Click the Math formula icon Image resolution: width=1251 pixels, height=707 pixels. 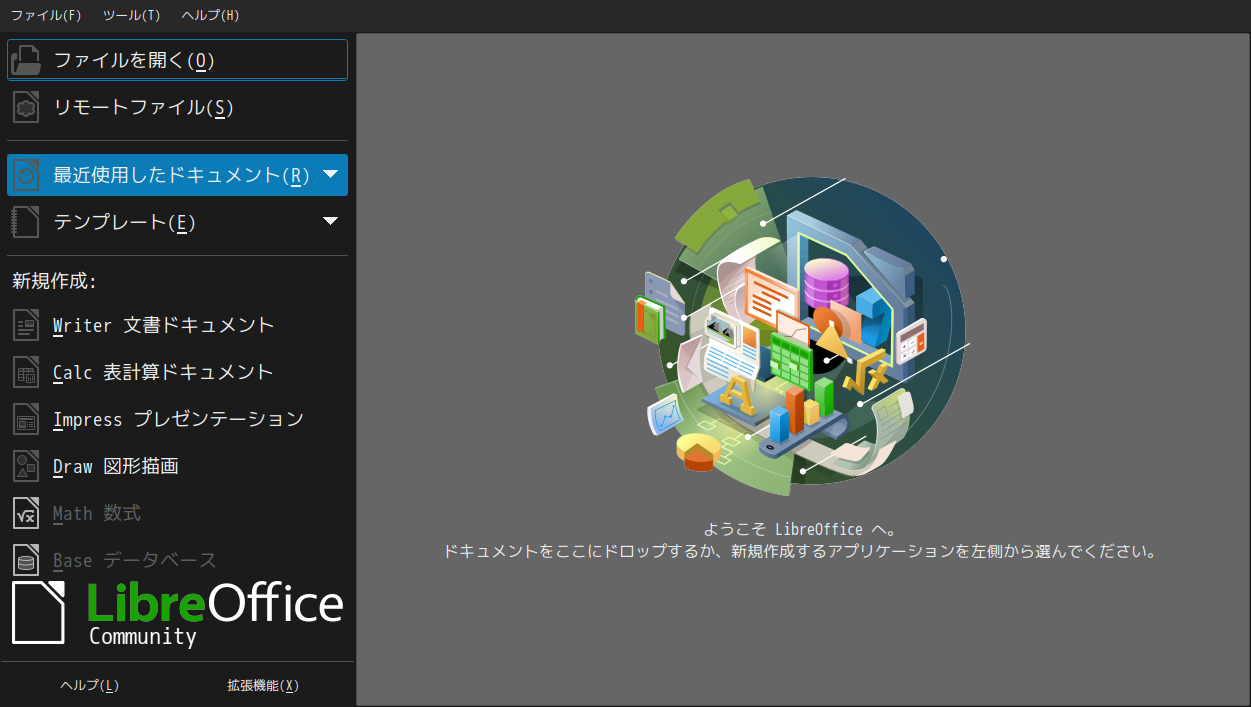(26, 513)
